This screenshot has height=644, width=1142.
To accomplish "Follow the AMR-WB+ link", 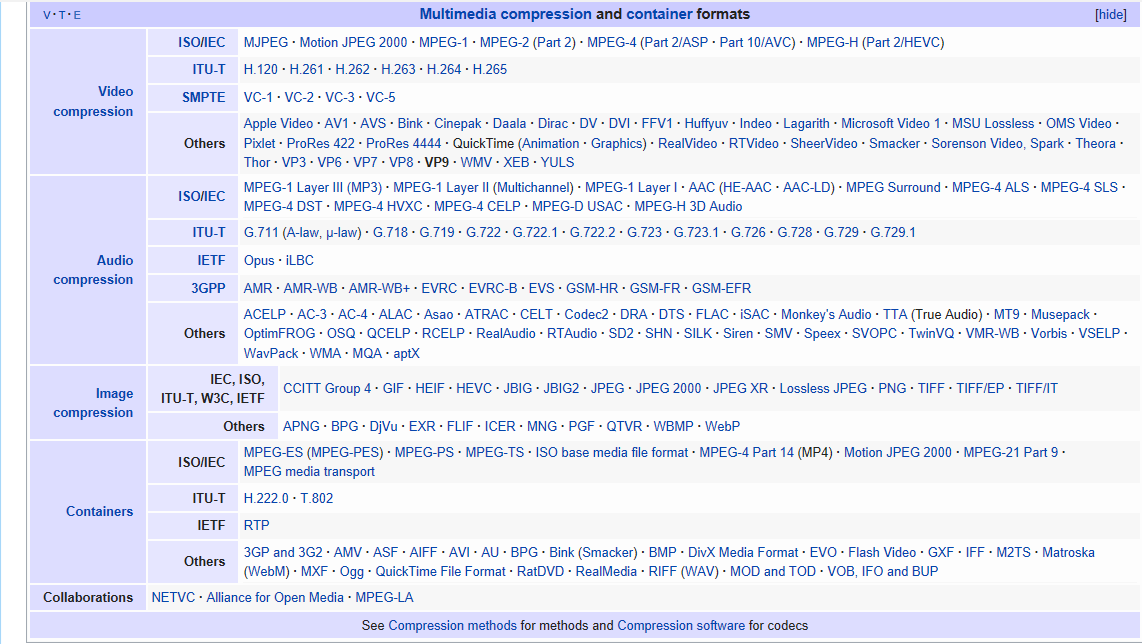I will 379,288.
